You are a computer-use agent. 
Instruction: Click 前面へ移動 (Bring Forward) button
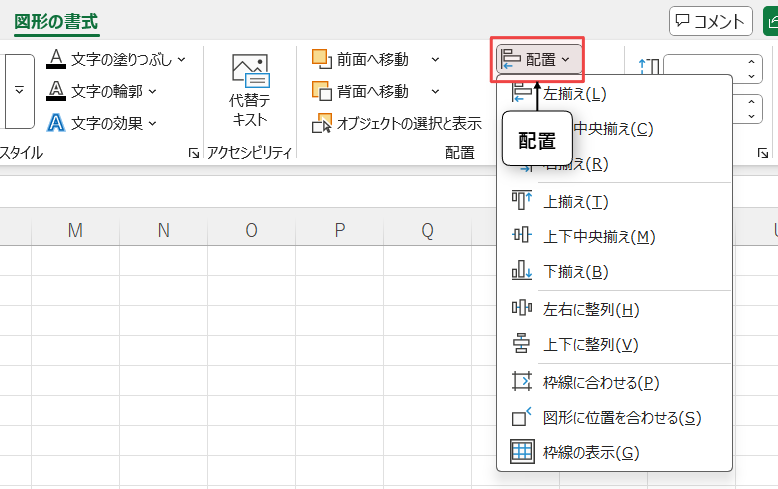[x=361, y=59]
